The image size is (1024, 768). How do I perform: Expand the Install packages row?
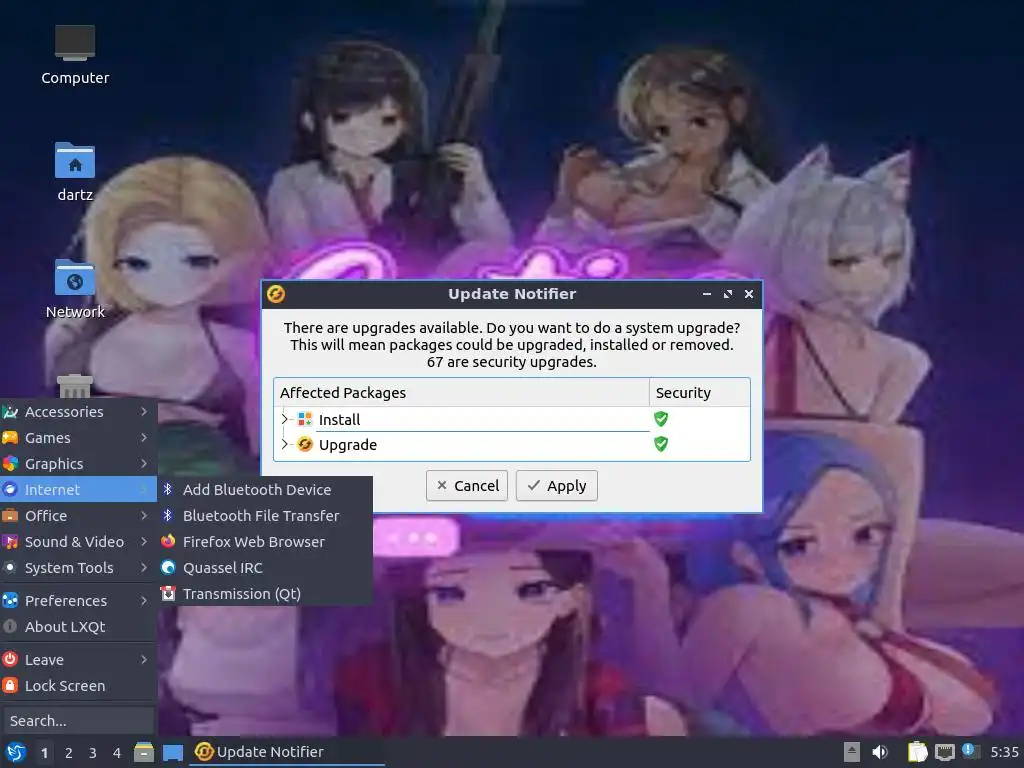285,419
